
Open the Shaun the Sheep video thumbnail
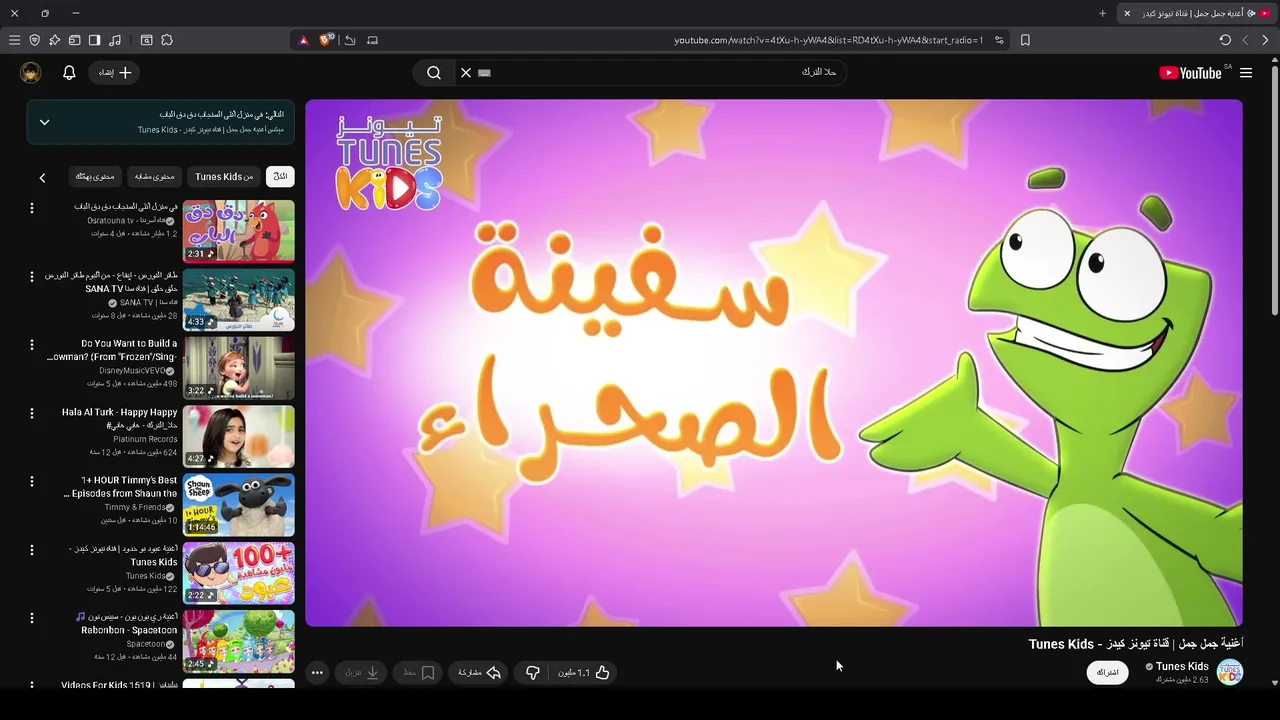239,504
